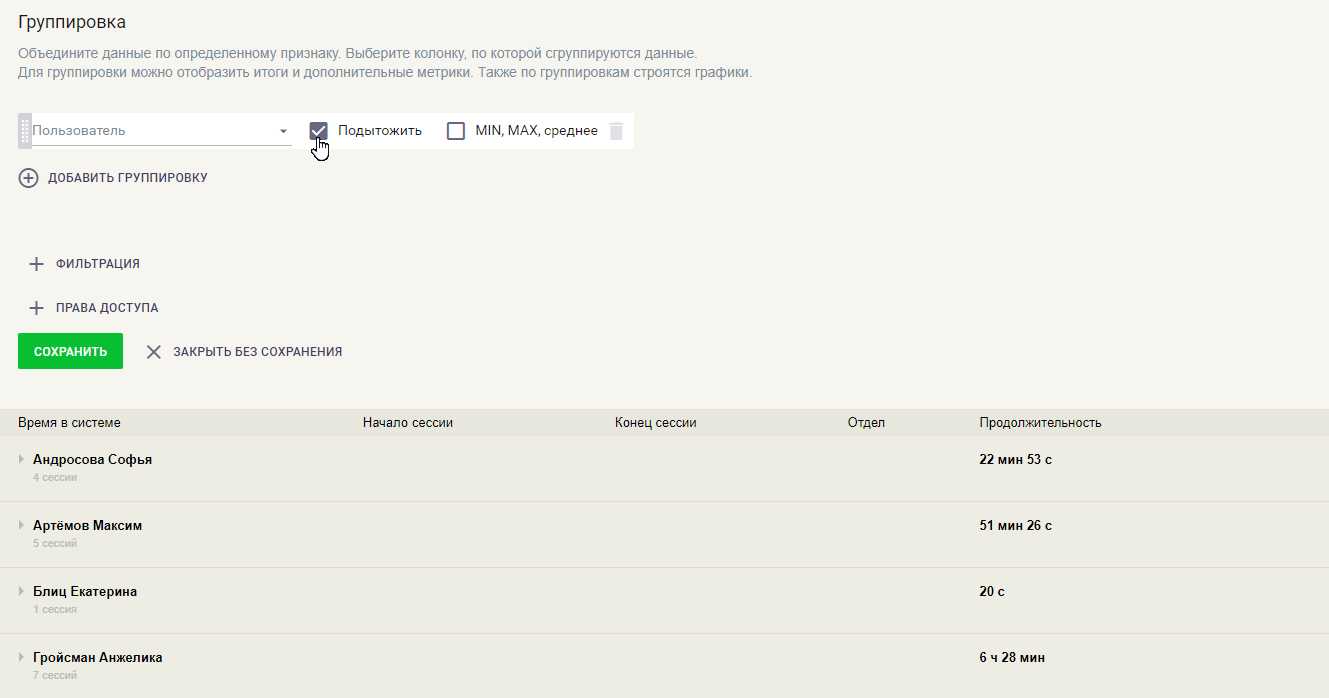Screen dimensions: 1329x698
Task: Click the plus icon next to Права доступа
Action: tap(36, 308)
